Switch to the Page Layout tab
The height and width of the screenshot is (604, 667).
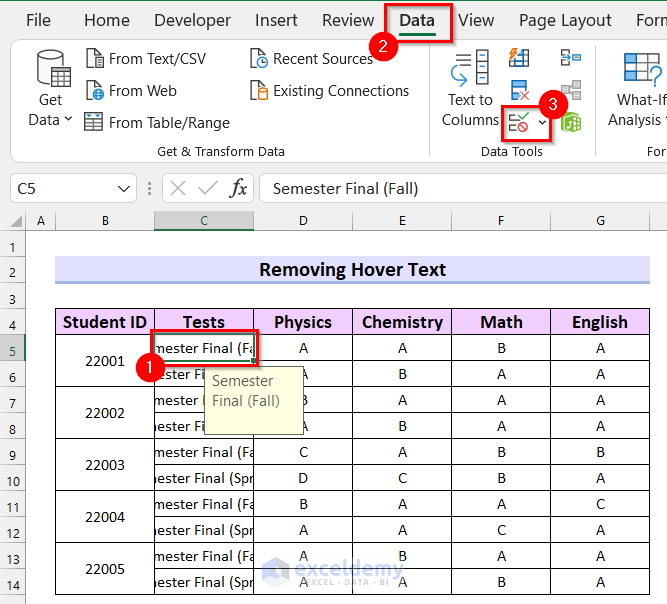pyautogui.click(x=565, y=20)
